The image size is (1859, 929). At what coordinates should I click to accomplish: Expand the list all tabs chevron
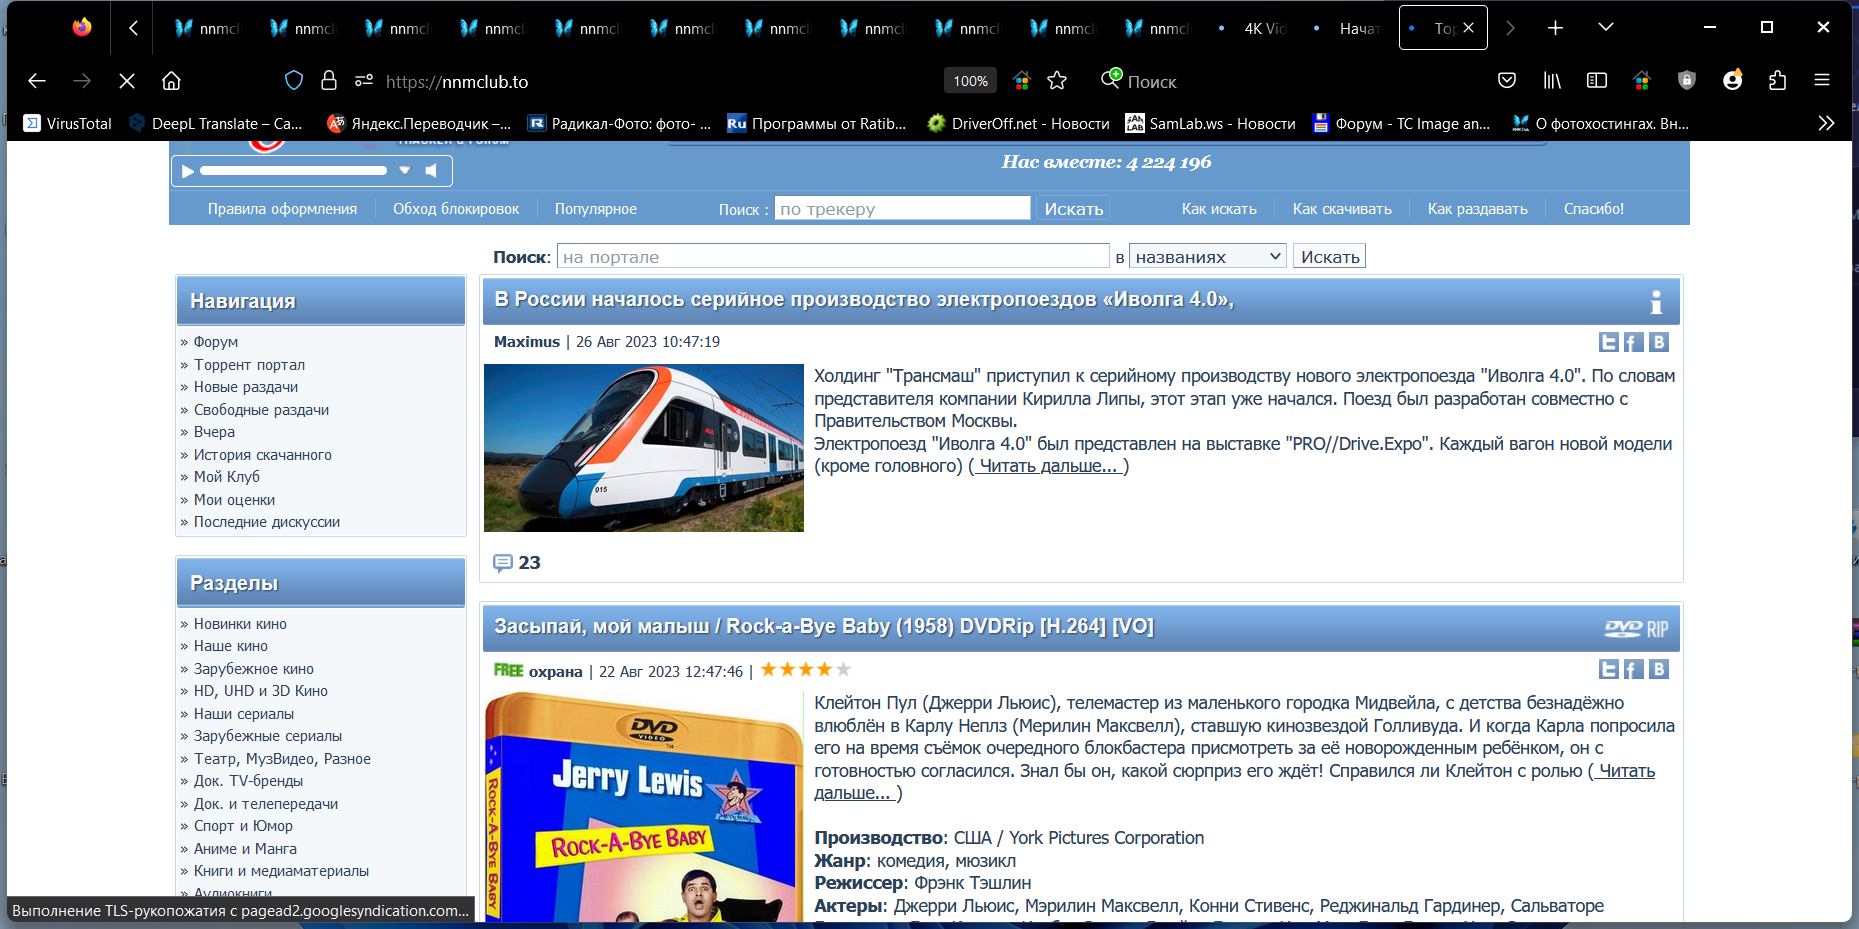click(x=1605, y=28)
